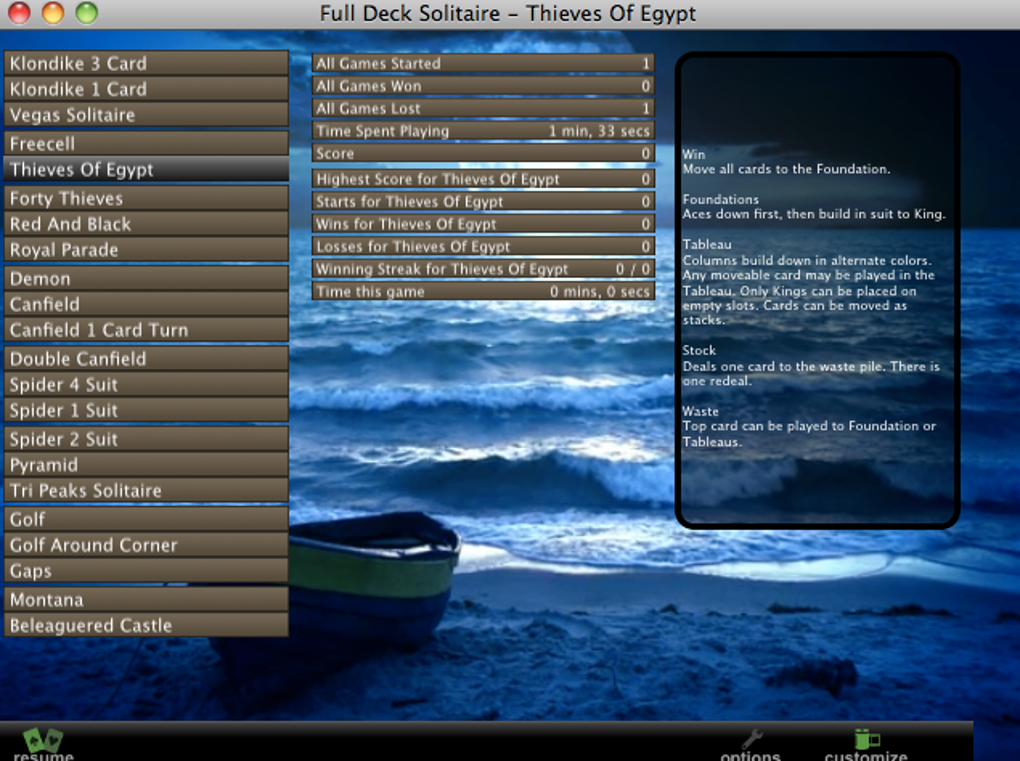Click the All Games Started stat row
Viewport: 1020px width, 761px height.
click(x=483, y=63)
